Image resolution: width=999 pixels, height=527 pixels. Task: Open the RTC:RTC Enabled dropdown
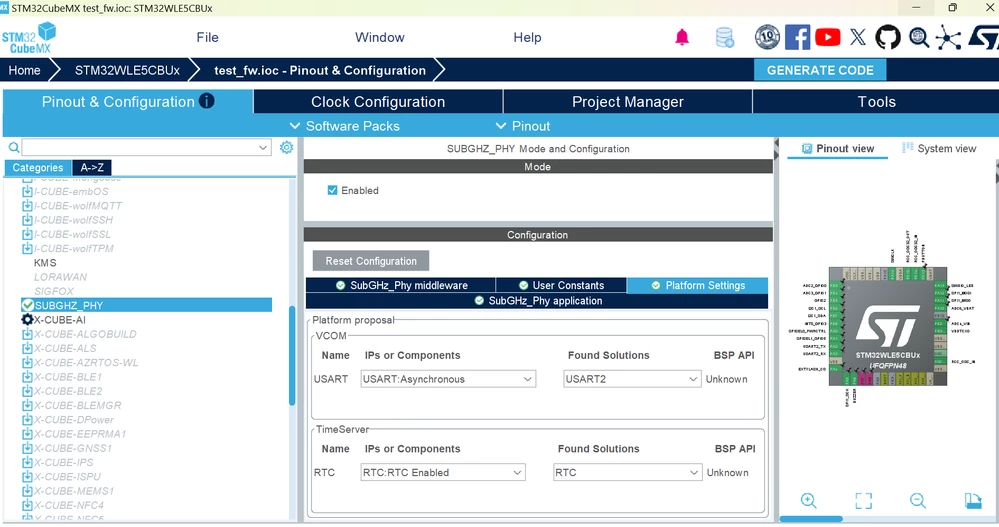pos(443,473)
